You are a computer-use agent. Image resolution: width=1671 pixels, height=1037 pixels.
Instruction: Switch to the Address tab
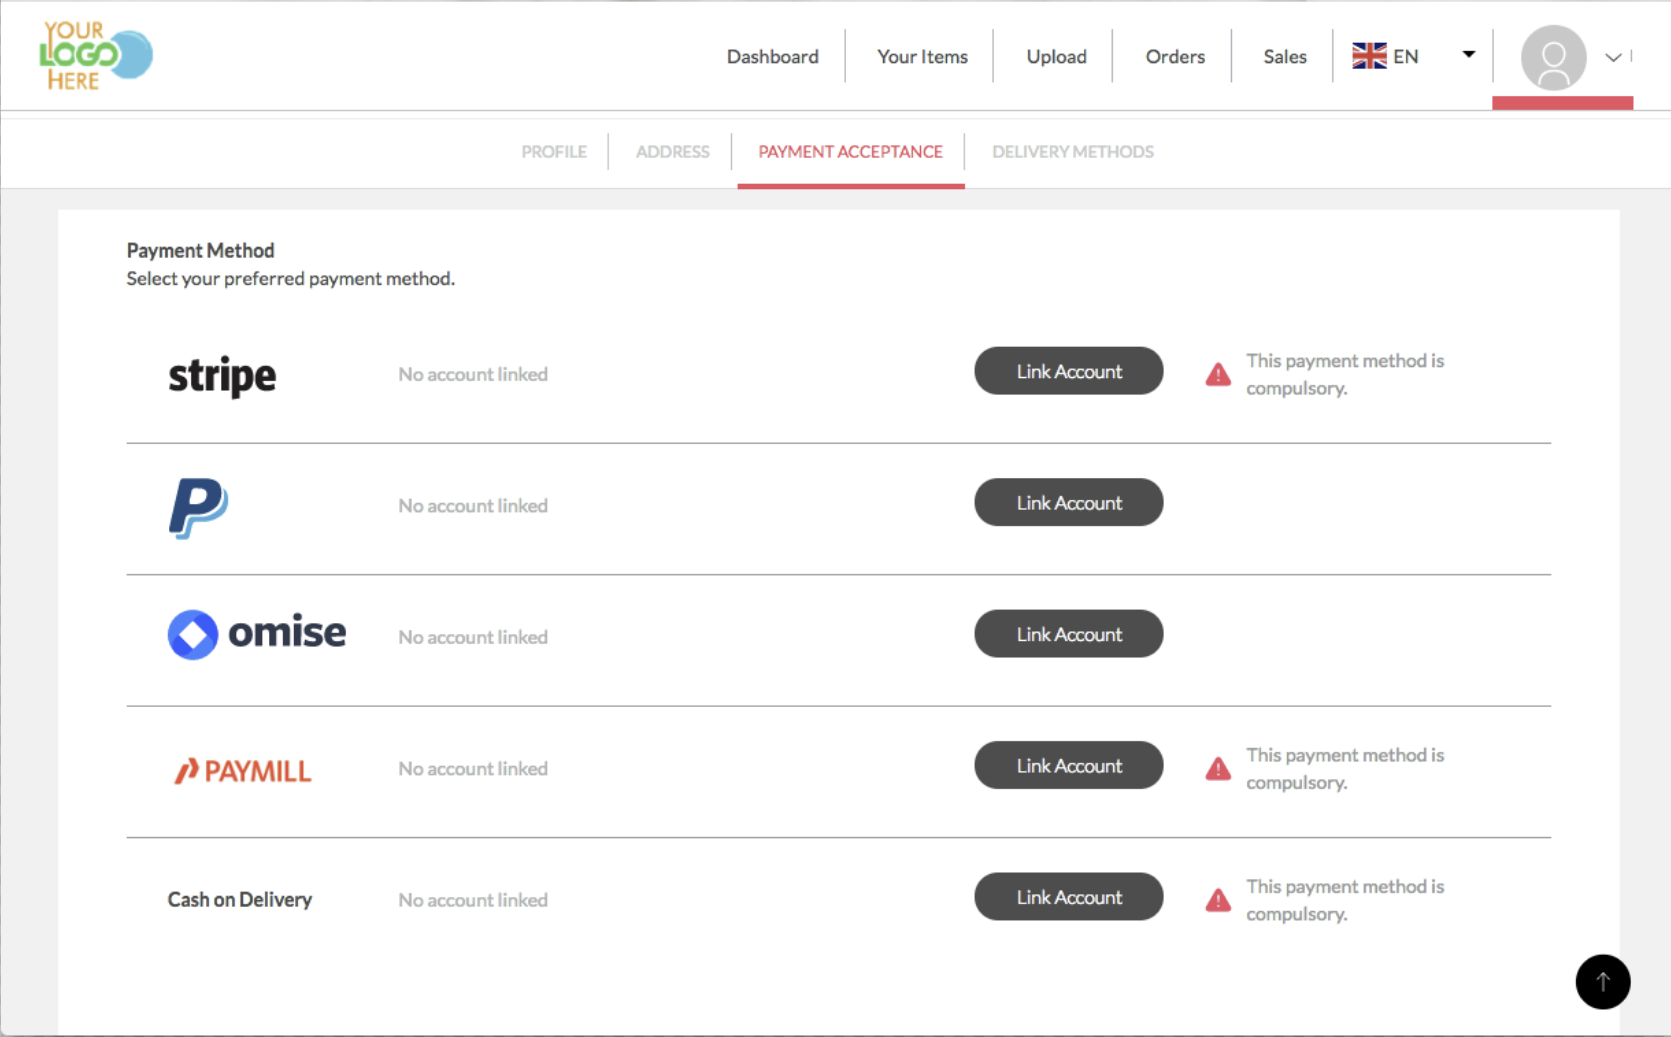(x=672, y=152)
